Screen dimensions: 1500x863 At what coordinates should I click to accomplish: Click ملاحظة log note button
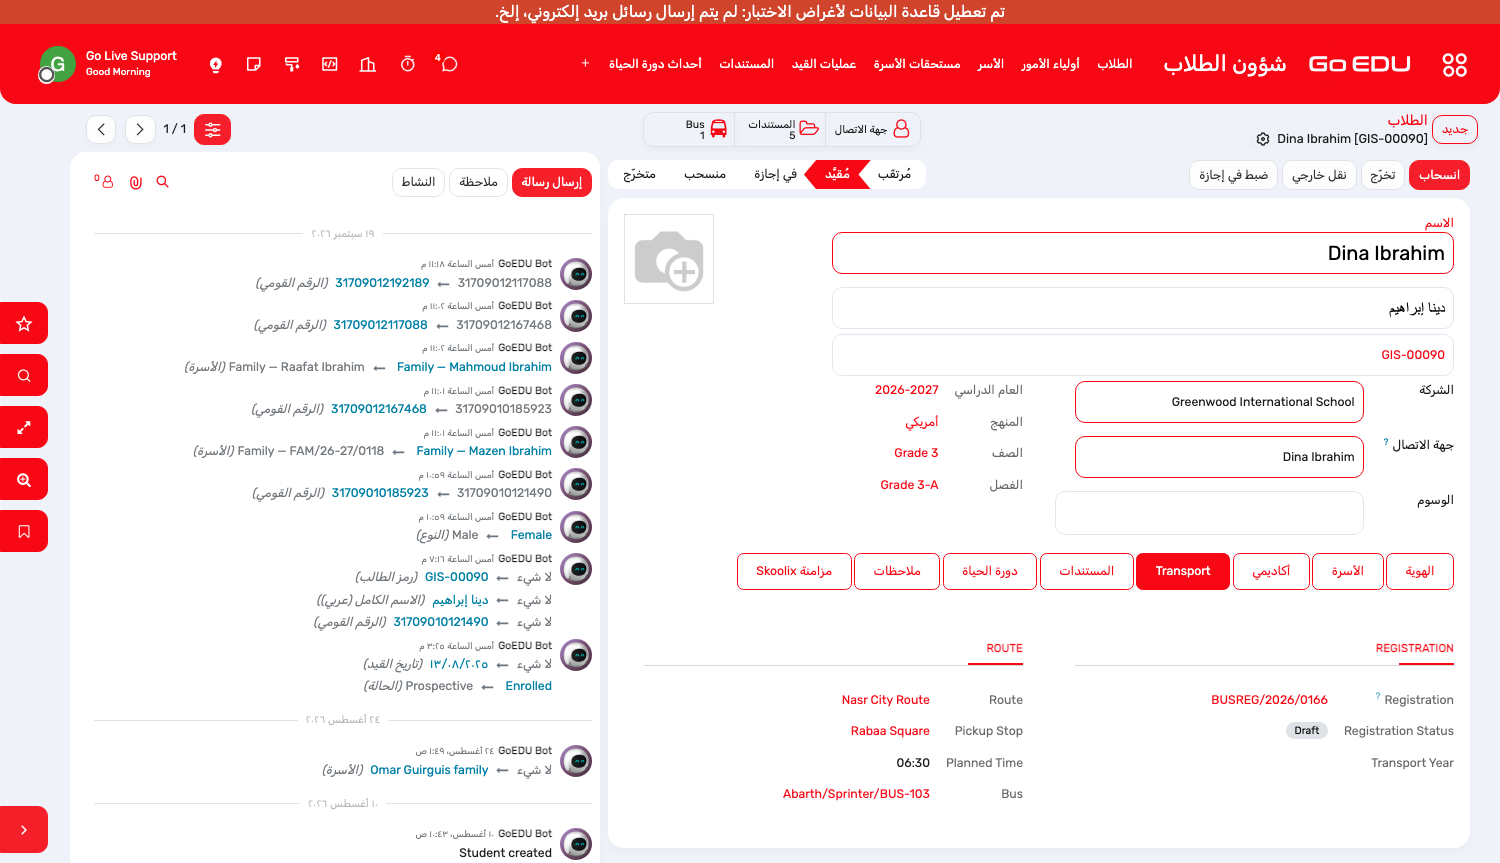[x=478, y=182]
